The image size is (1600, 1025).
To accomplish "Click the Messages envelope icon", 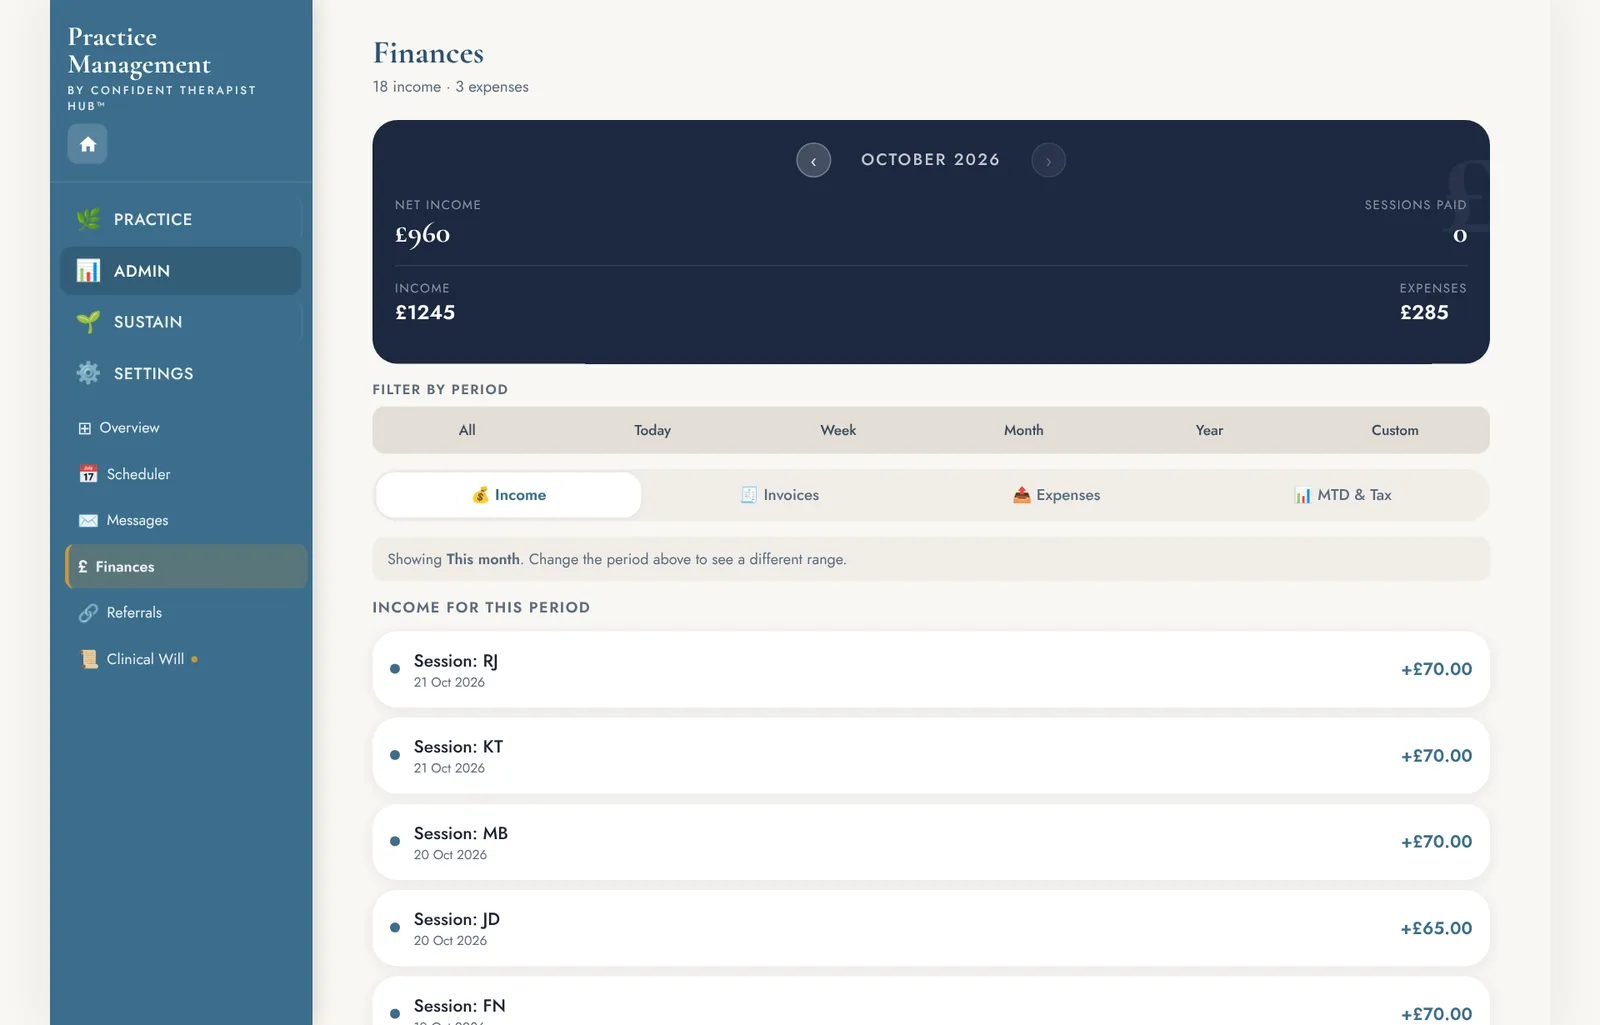I will coord(88,520).
